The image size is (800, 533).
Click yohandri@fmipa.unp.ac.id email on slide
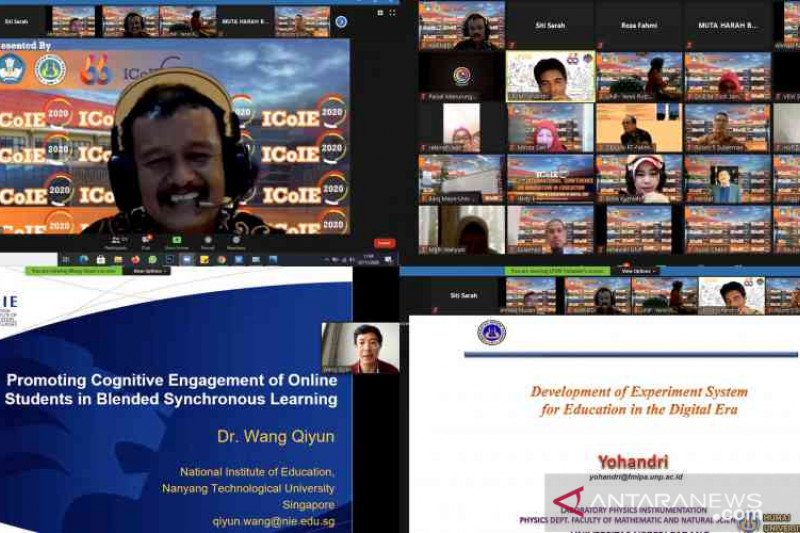pyautogui.click(x=636, y=477)
